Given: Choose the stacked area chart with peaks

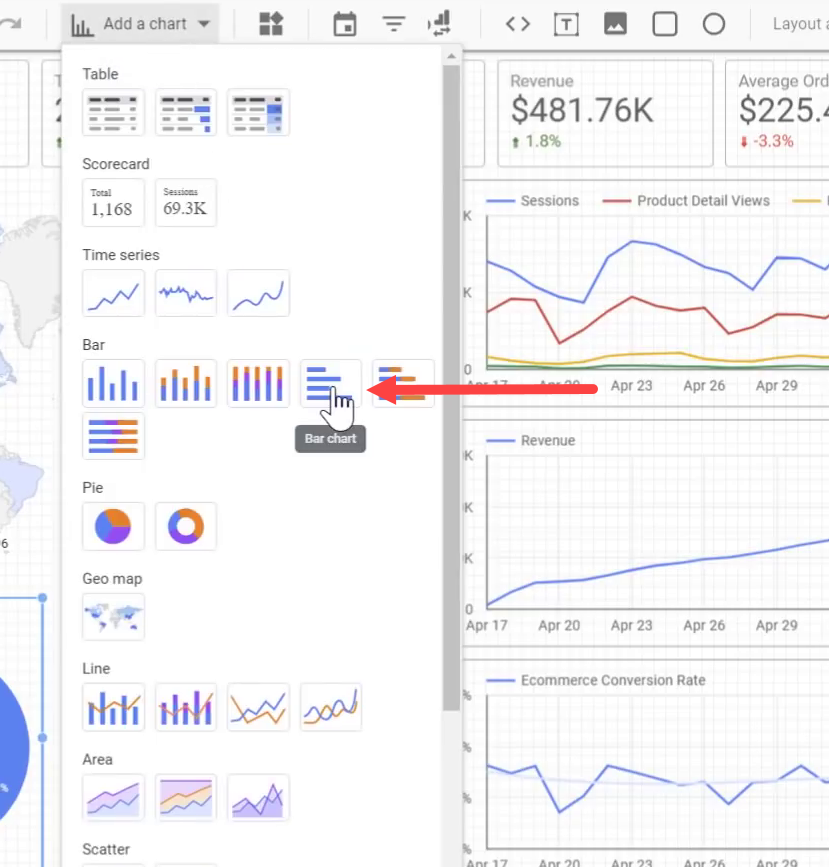Looking at the screenshot, I should pos(258,798).
